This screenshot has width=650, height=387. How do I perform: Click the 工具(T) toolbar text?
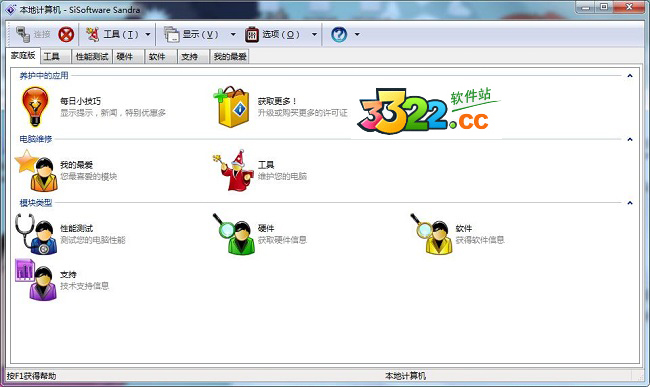[x=121, y=34]
